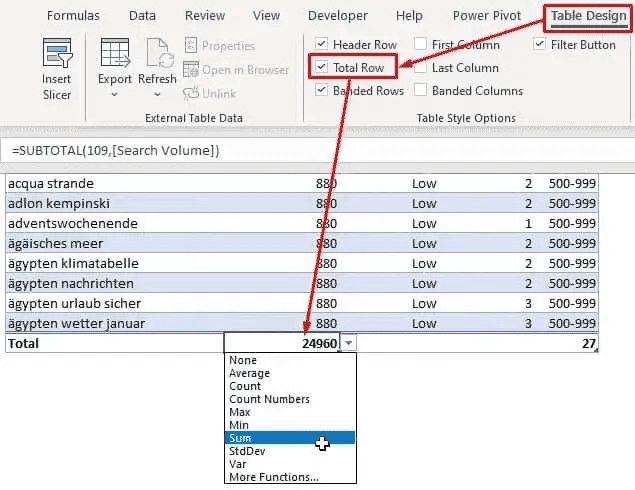The height and width of the screenshot is (490, 635).
Task: Select the acqua strande cell
Action: 115,183
